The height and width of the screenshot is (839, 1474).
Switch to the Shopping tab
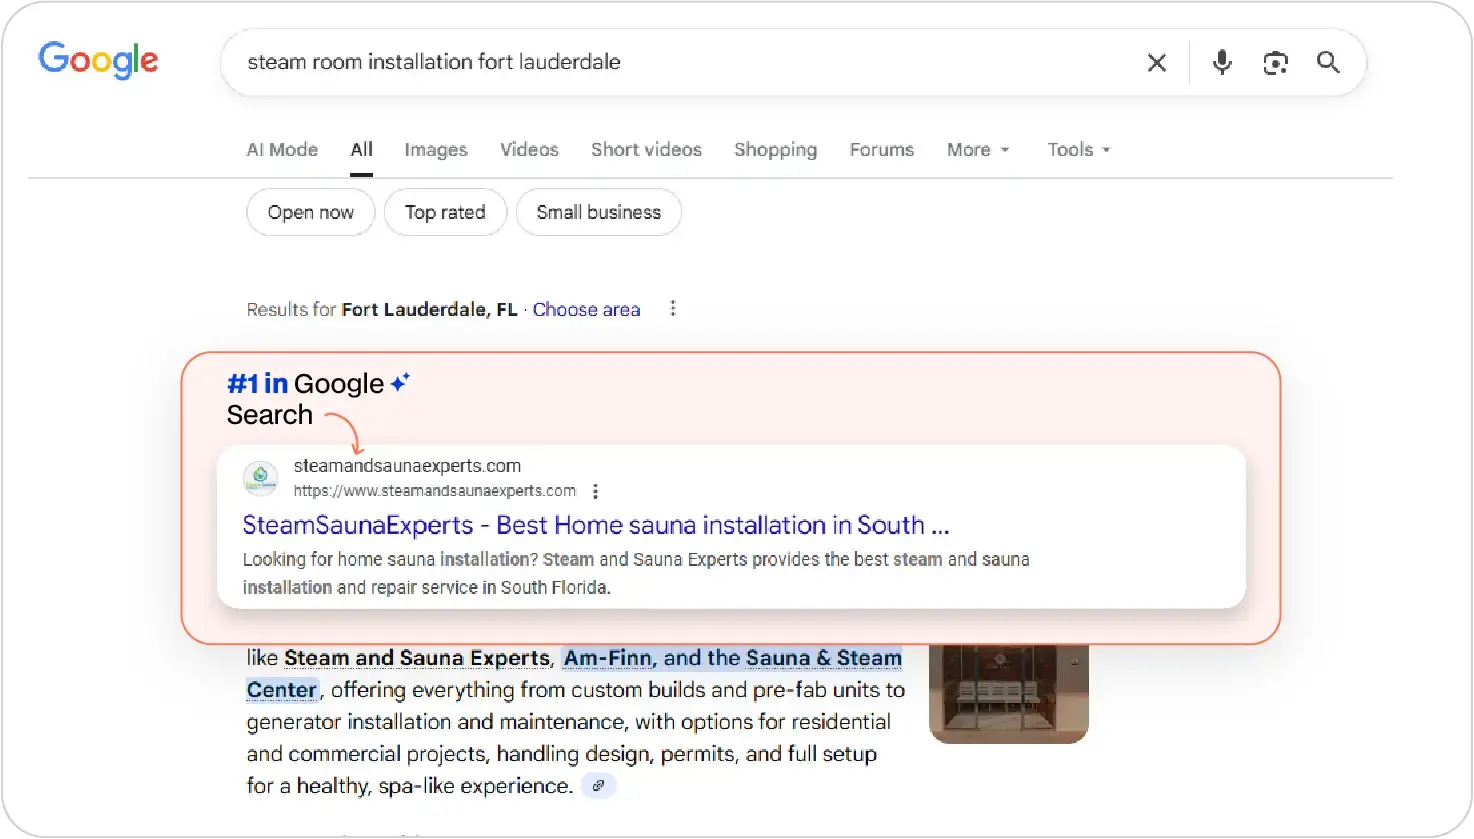775,149
